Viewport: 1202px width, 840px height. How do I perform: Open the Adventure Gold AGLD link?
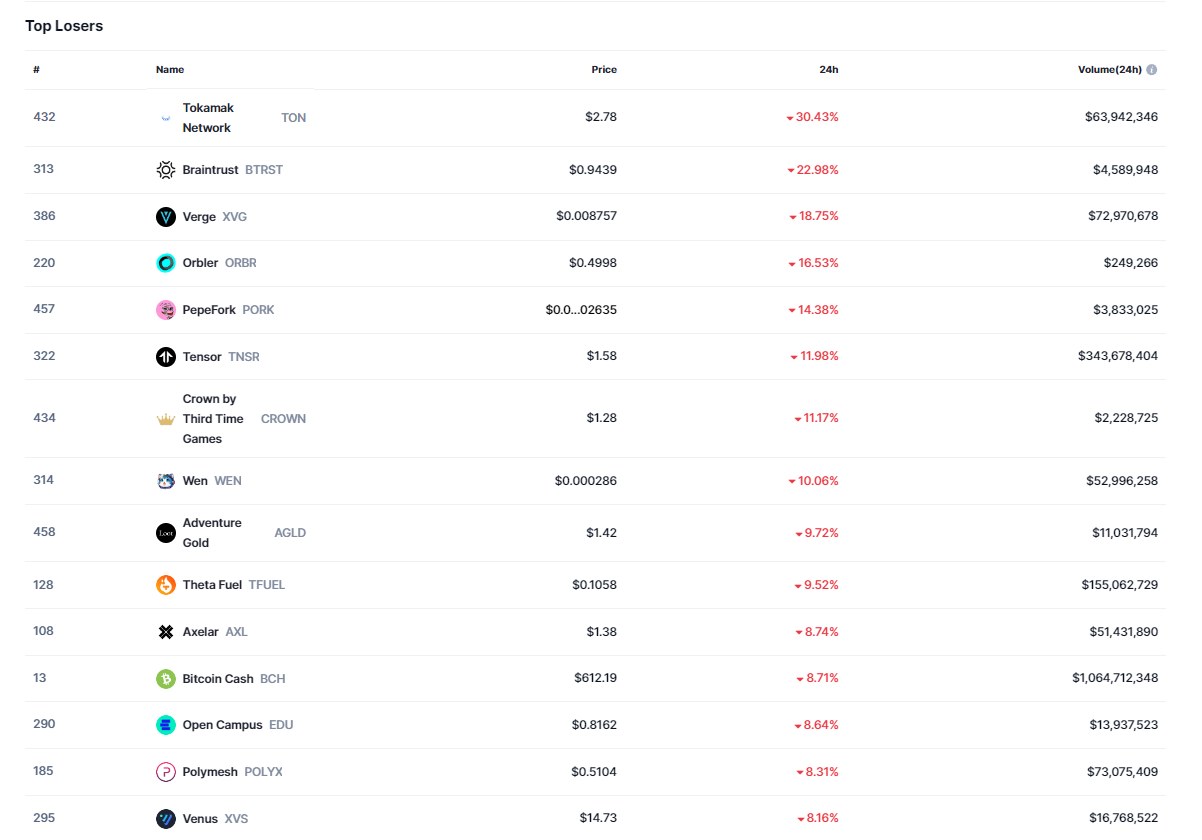coord(212,533)
